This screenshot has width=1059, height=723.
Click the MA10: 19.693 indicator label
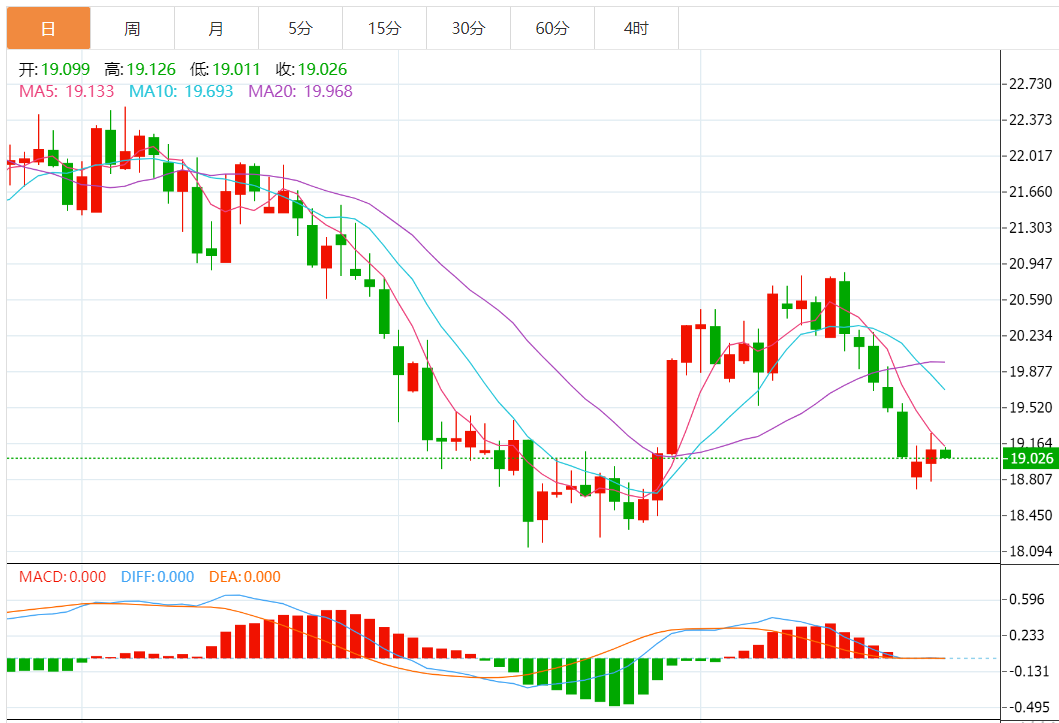(181, 91)
